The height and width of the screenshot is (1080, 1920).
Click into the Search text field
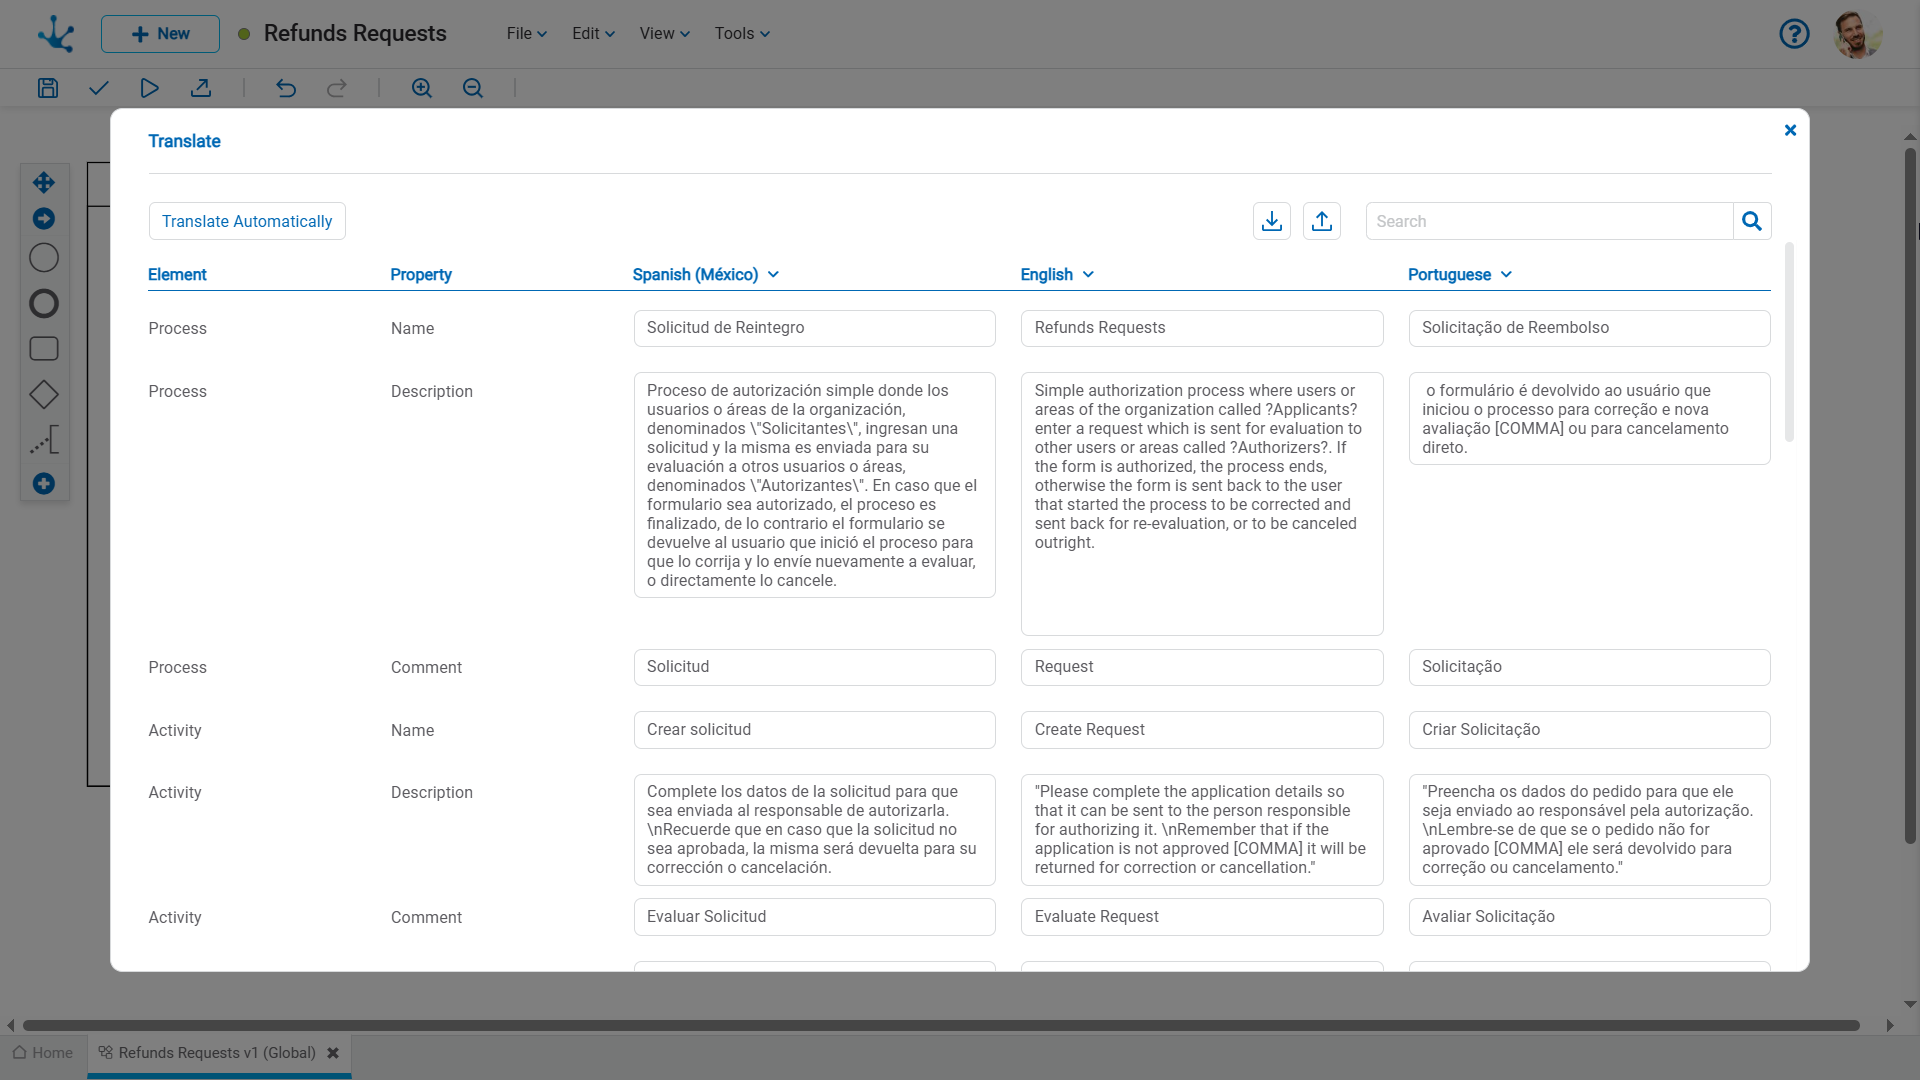coord(1548,221)
